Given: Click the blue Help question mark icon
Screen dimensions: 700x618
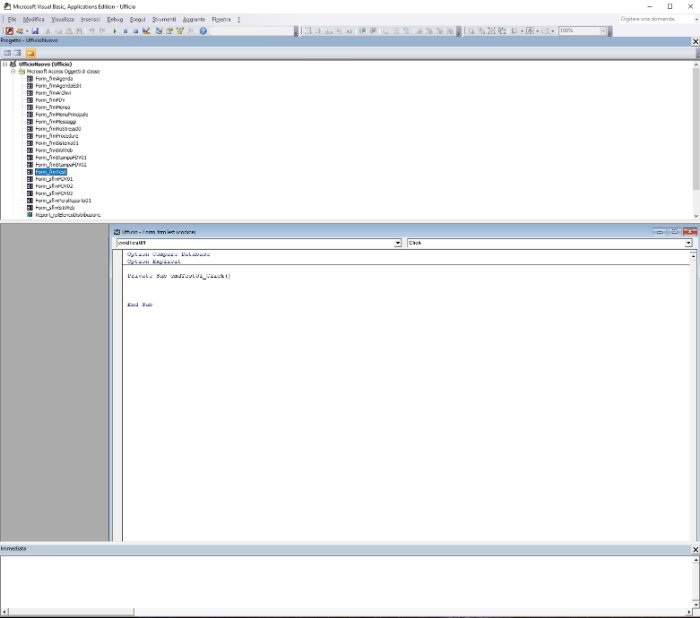Looking at the screenshot, I should 203,31.
